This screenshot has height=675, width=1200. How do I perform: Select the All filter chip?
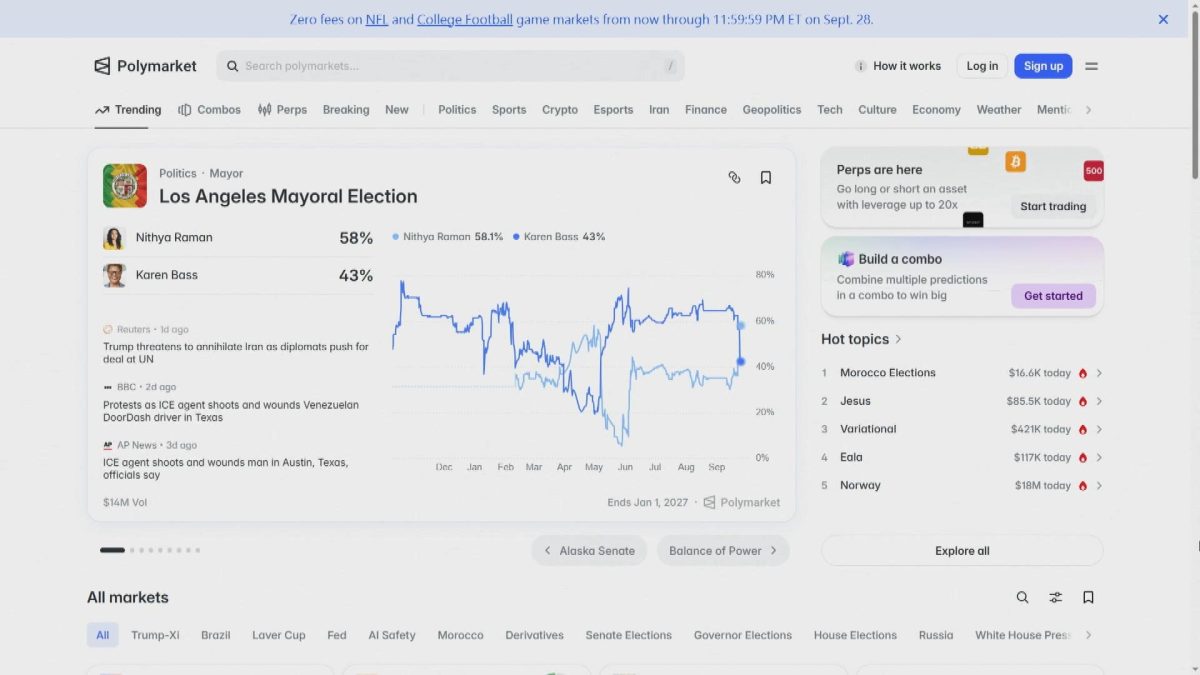tap(102, 635)
